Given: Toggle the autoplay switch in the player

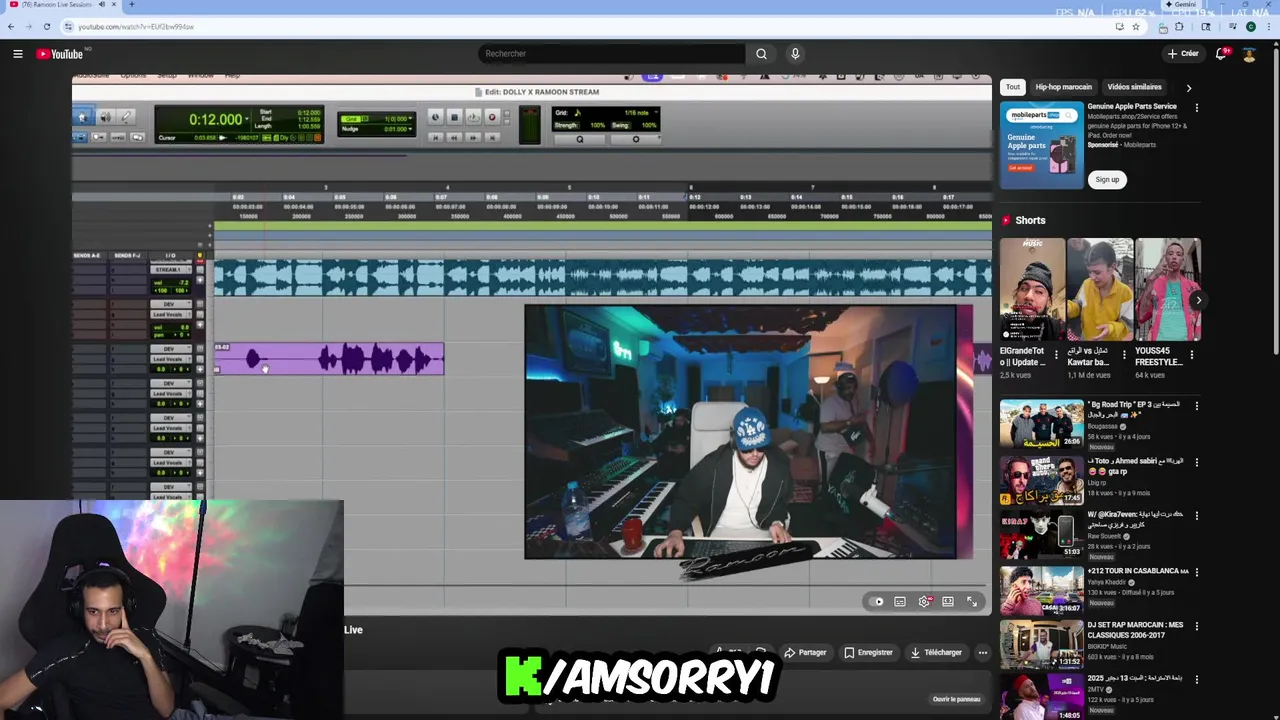Looking at the screenshot, I should pos(877,602).
